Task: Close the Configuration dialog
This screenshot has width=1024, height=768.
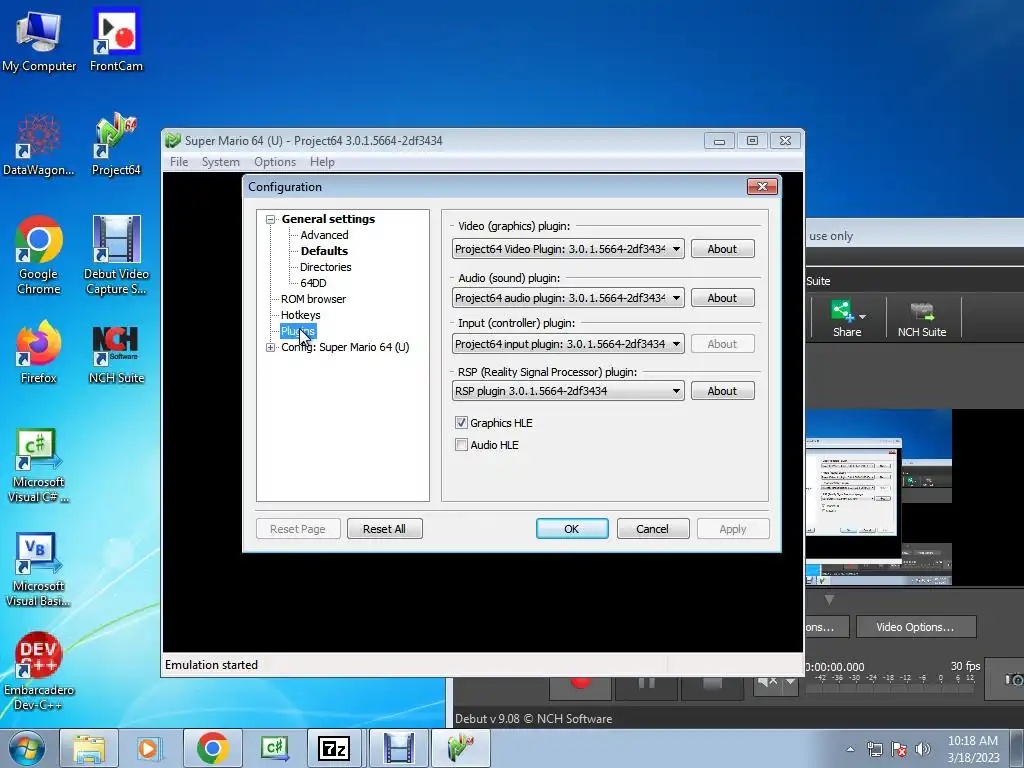Action: tap(762, 187)
